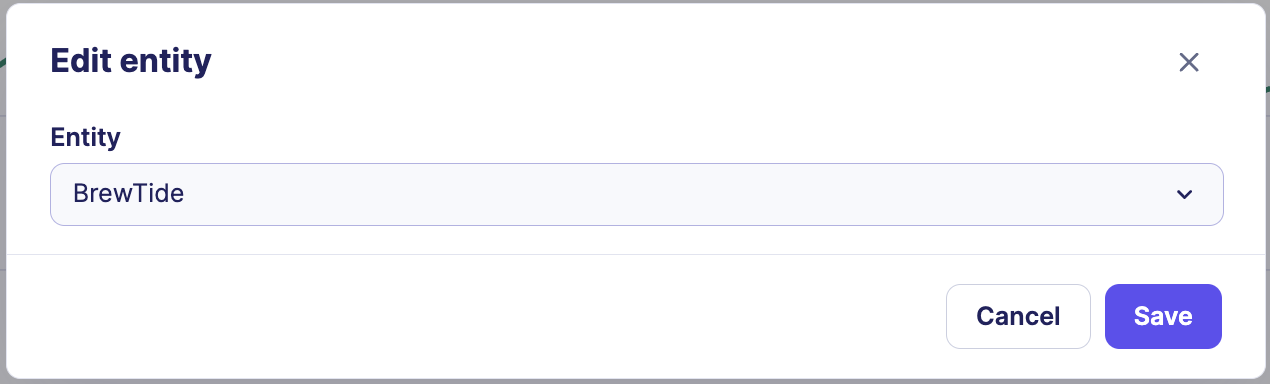Discard changes using Cancel

pos(1018,316)
